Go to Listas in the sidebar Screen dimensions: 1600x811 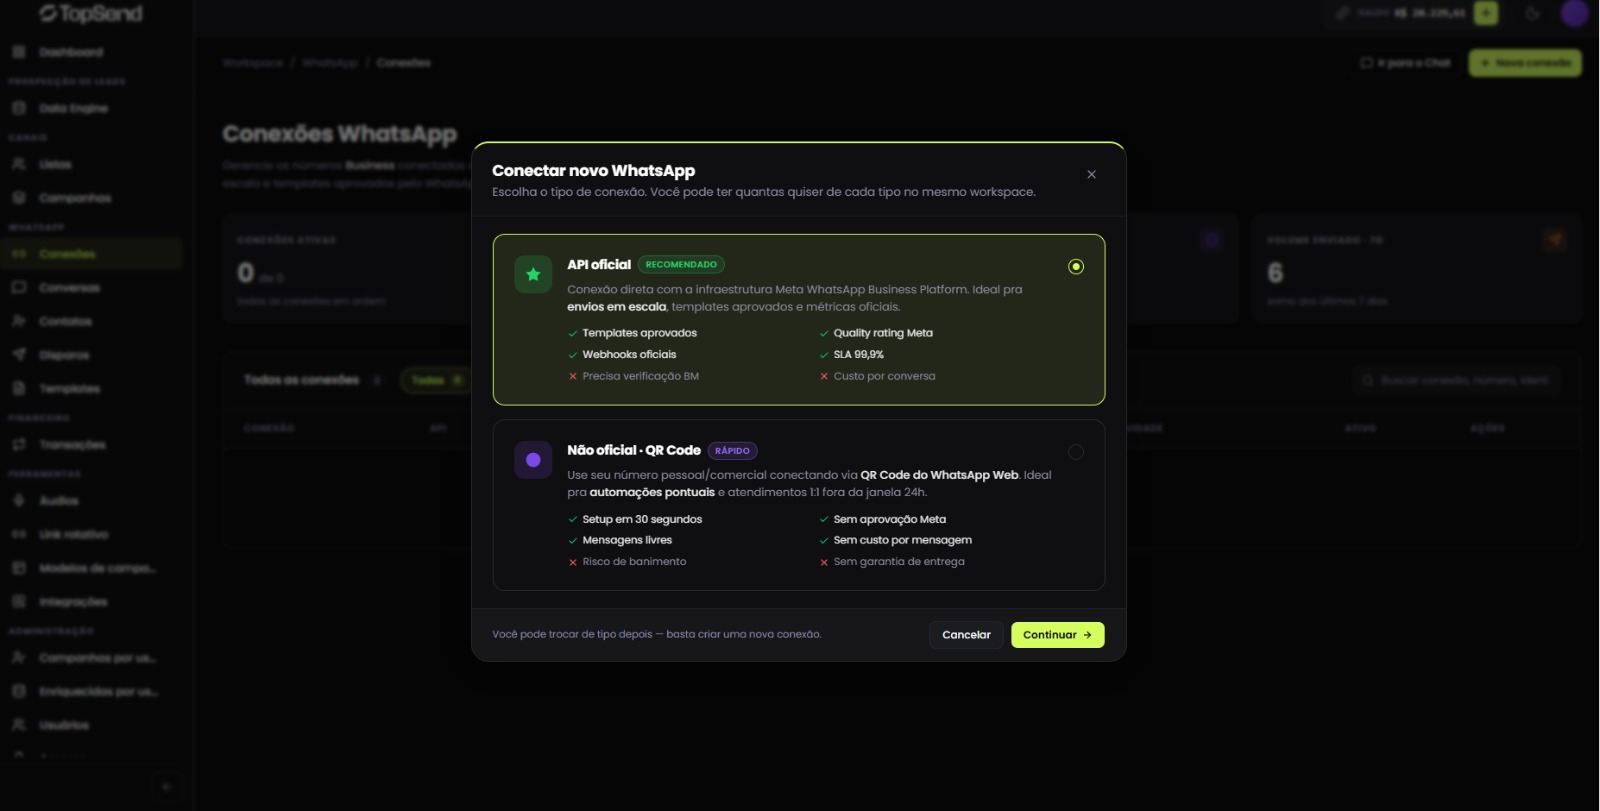(92, 164)
